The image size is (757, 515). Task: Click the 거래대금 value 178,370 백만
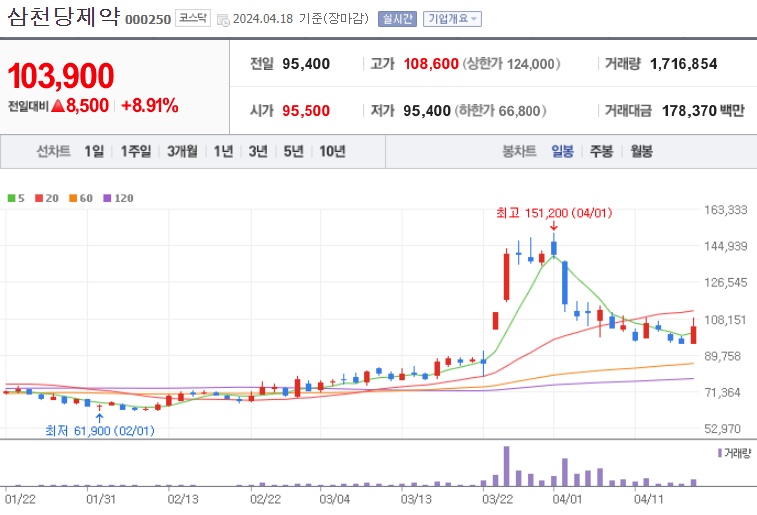point(703,111)
